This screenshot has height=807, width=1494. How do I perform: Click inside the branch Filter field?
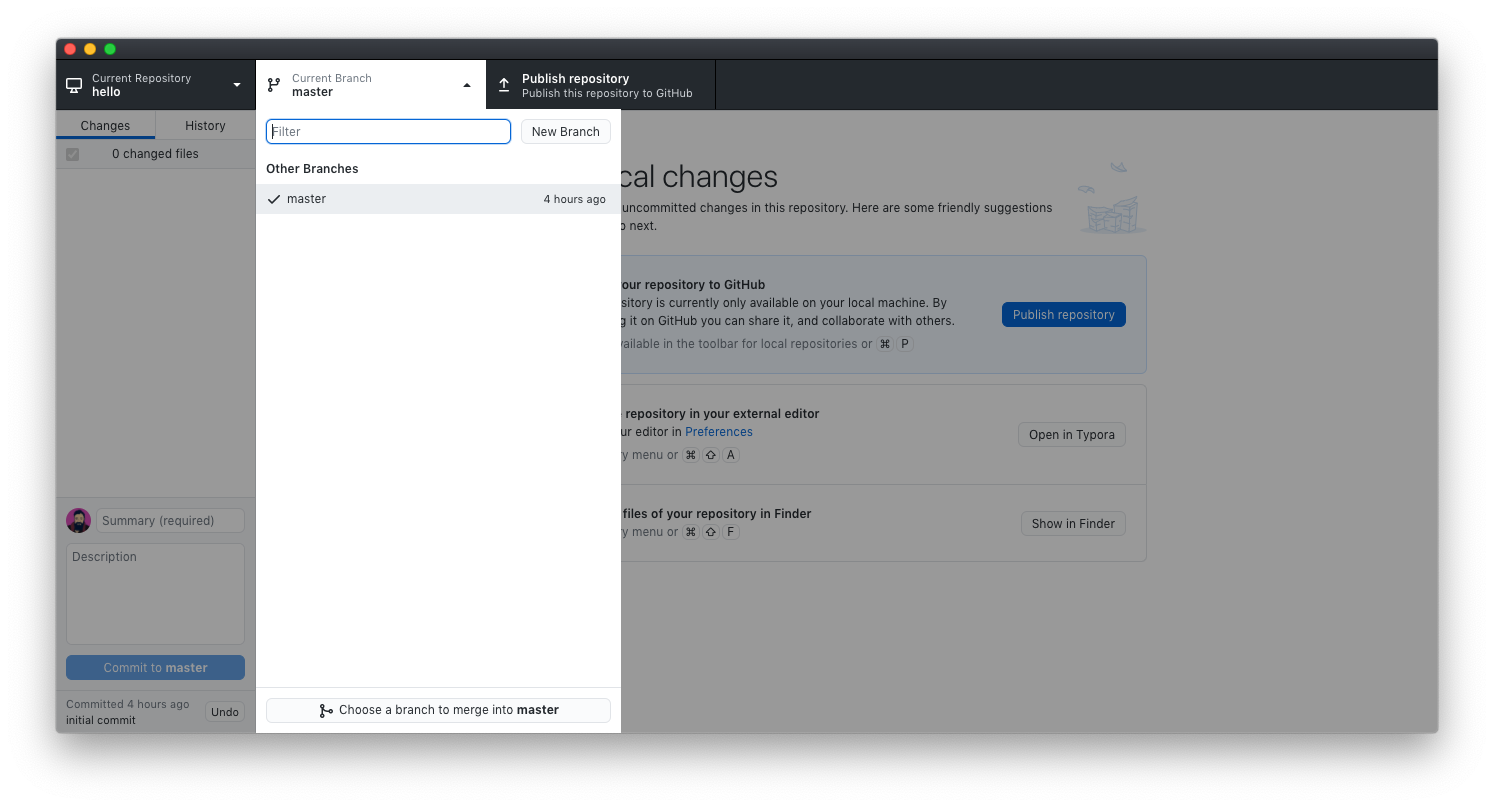(x=388, y=131)
